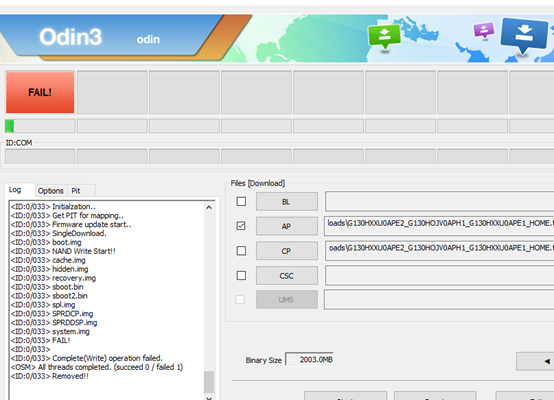Viewport: 554px width, 400px height.
Task: Click the BL file path field
Action: [439, 201]
